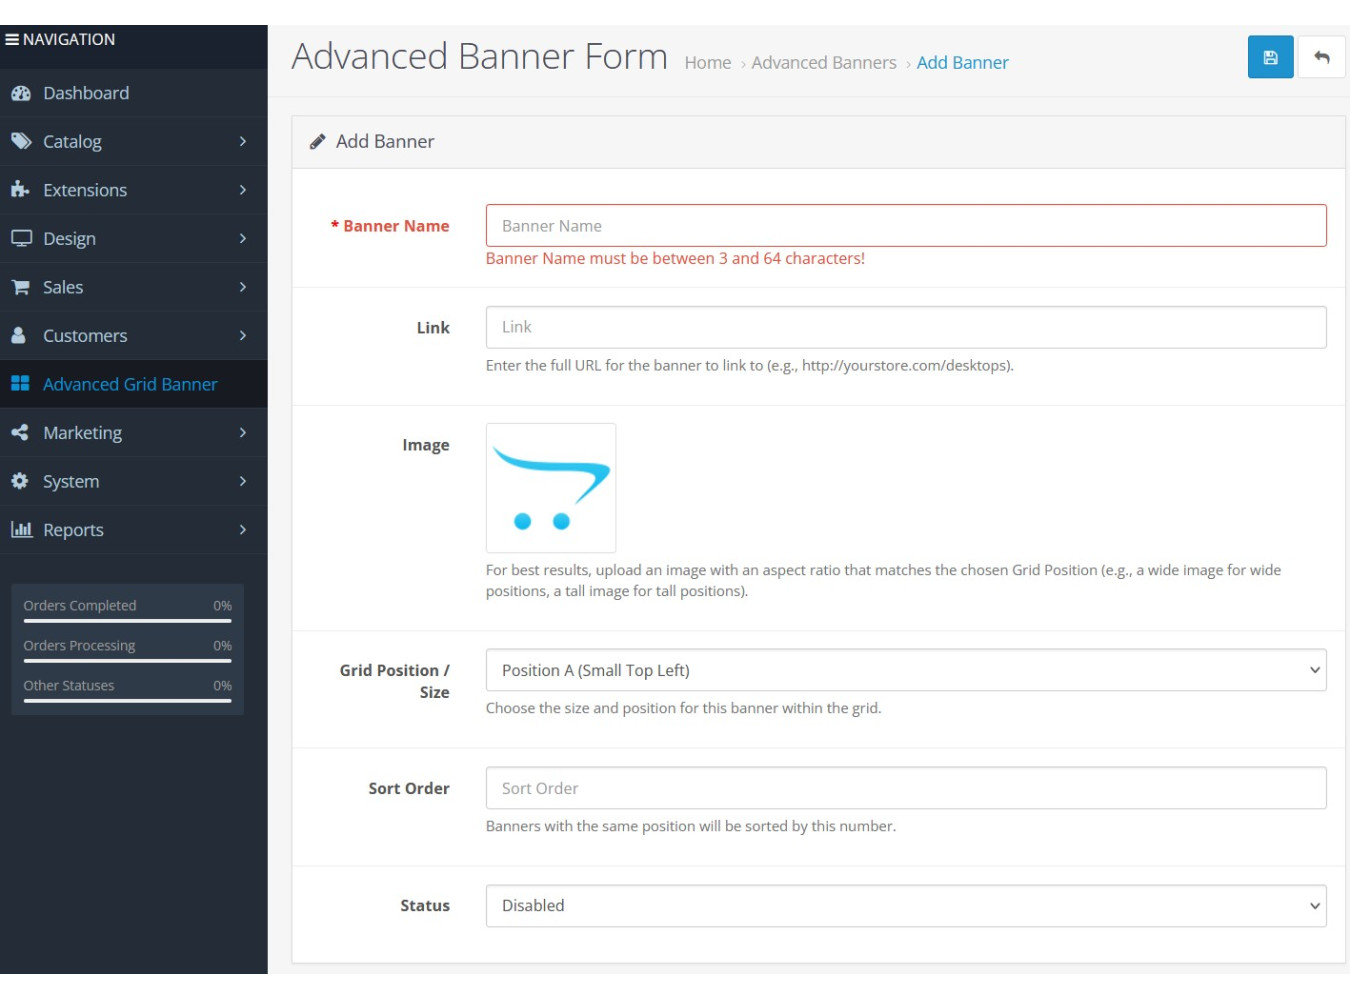Click the blue Save floppy disk icon
1350x1000 pixels.
coord(1270,58)
